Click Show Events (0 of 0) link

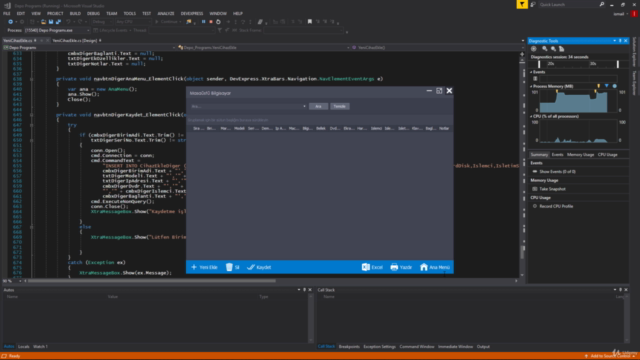557,172
